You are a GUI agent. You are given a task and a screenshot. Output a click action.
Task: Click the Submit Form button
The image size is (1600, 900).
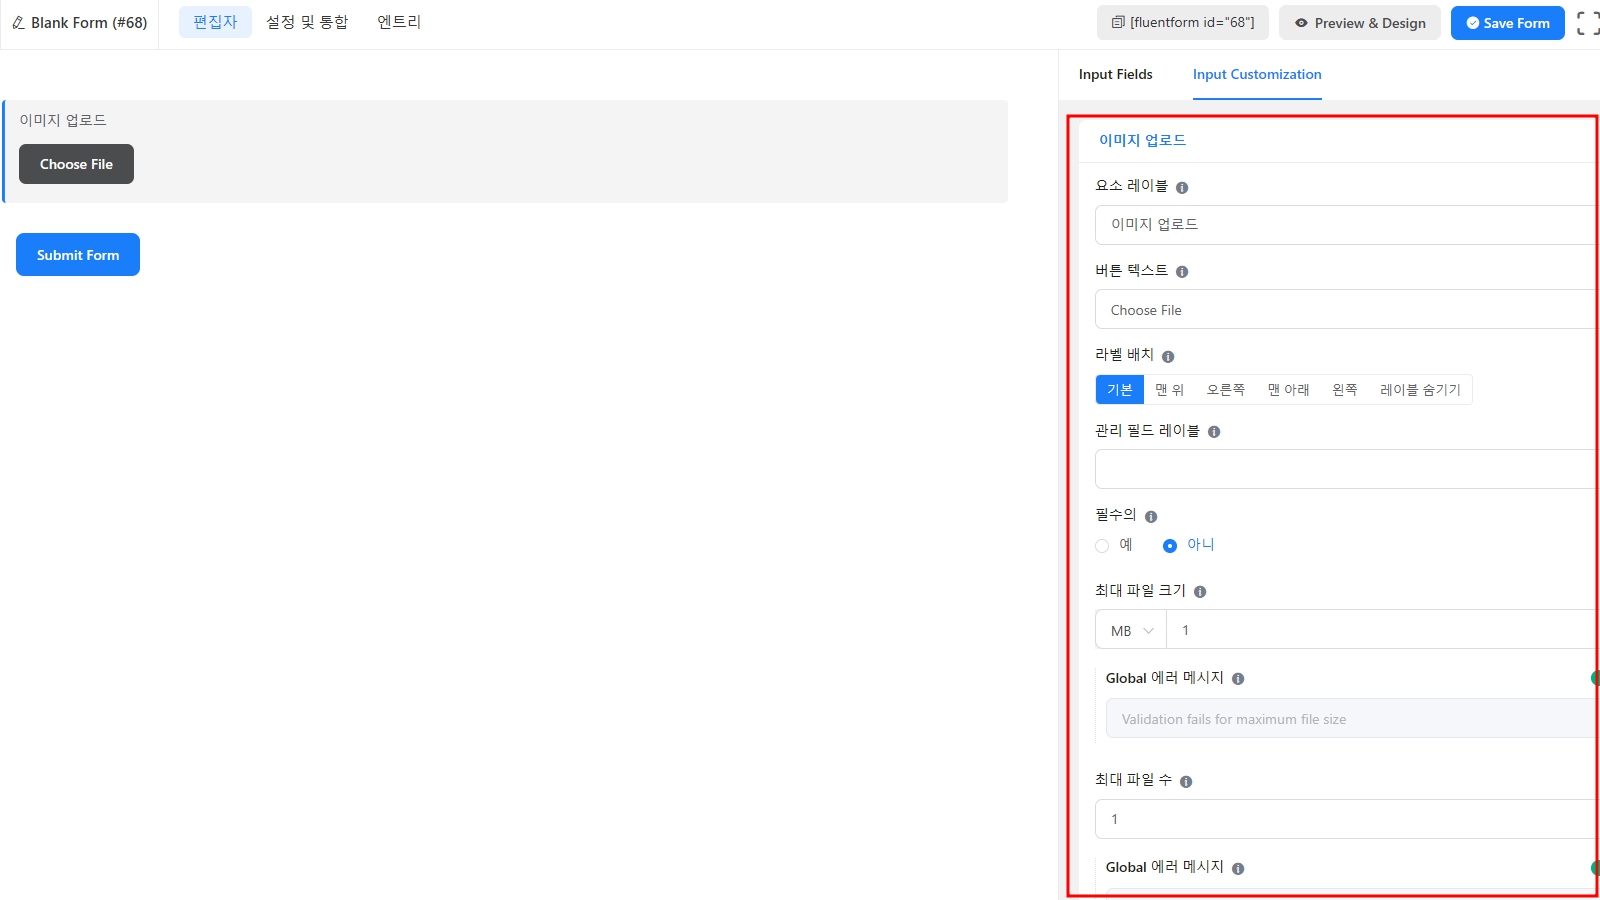tap(78, 255)
